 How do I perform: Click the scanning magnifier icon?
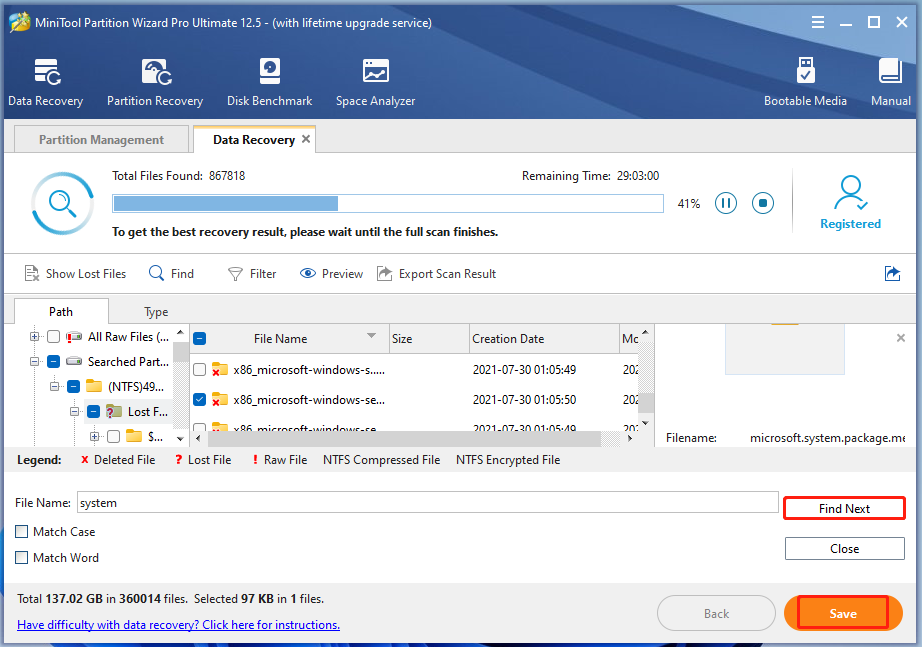[x=62, y=204]
